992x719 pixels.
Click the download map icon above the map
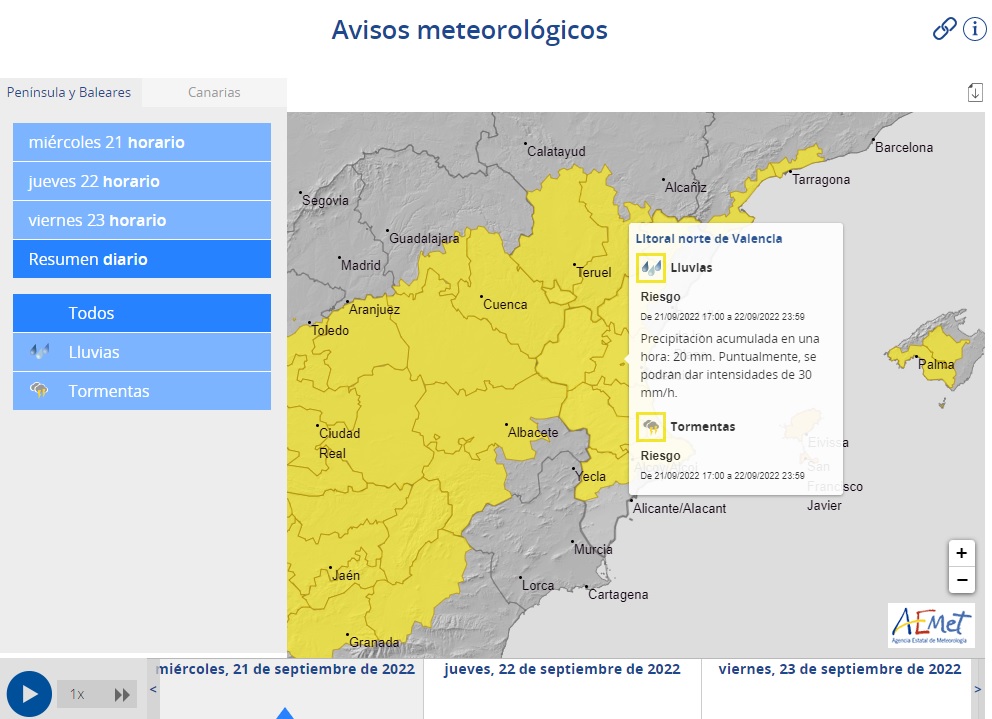(976, 91)
